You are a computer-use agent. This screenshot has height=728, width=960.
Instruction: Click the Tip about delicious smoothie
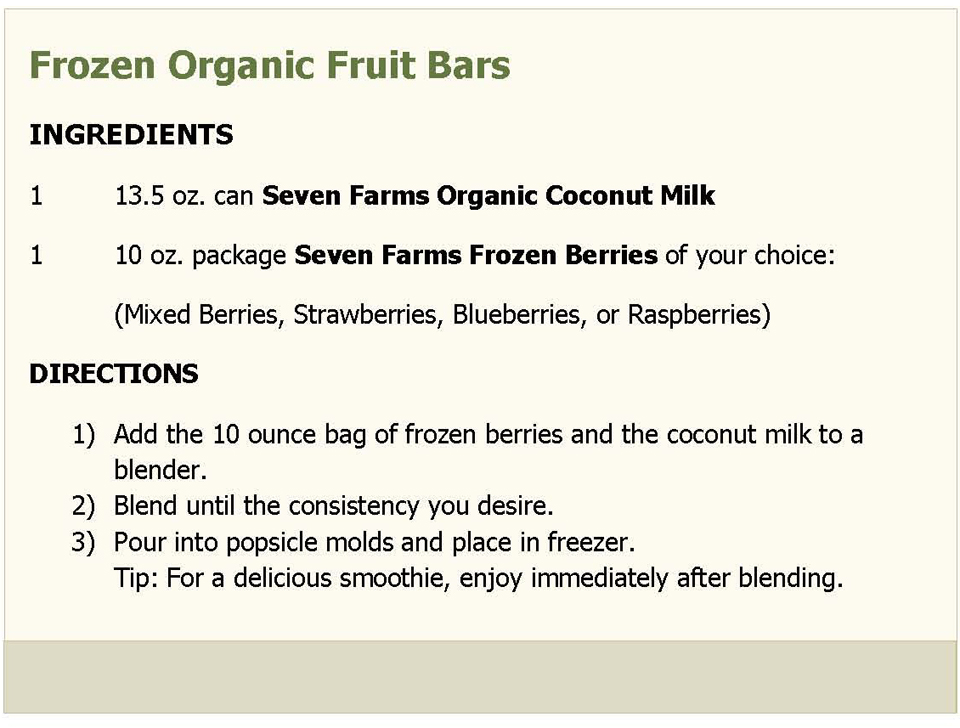click(x=479, y=579)
